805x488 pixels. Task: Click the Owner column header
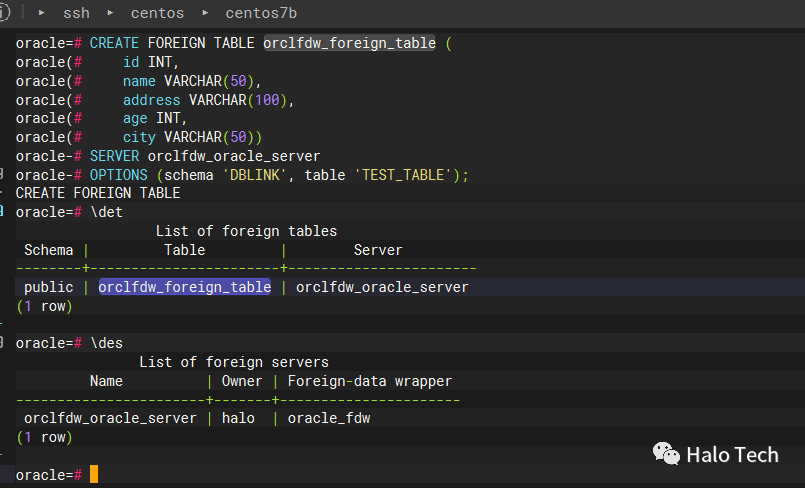(x=242, y=381)
